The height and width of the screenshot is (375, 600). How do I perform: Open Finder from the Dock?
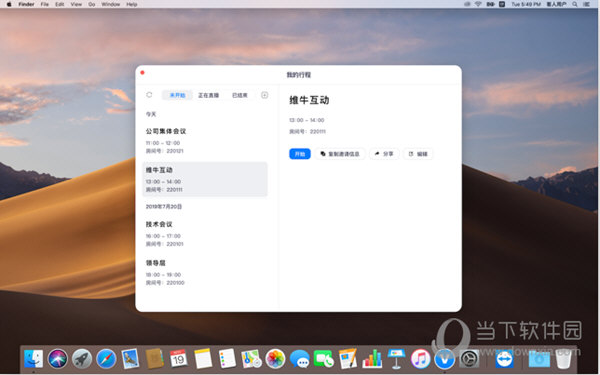[34, 359]
